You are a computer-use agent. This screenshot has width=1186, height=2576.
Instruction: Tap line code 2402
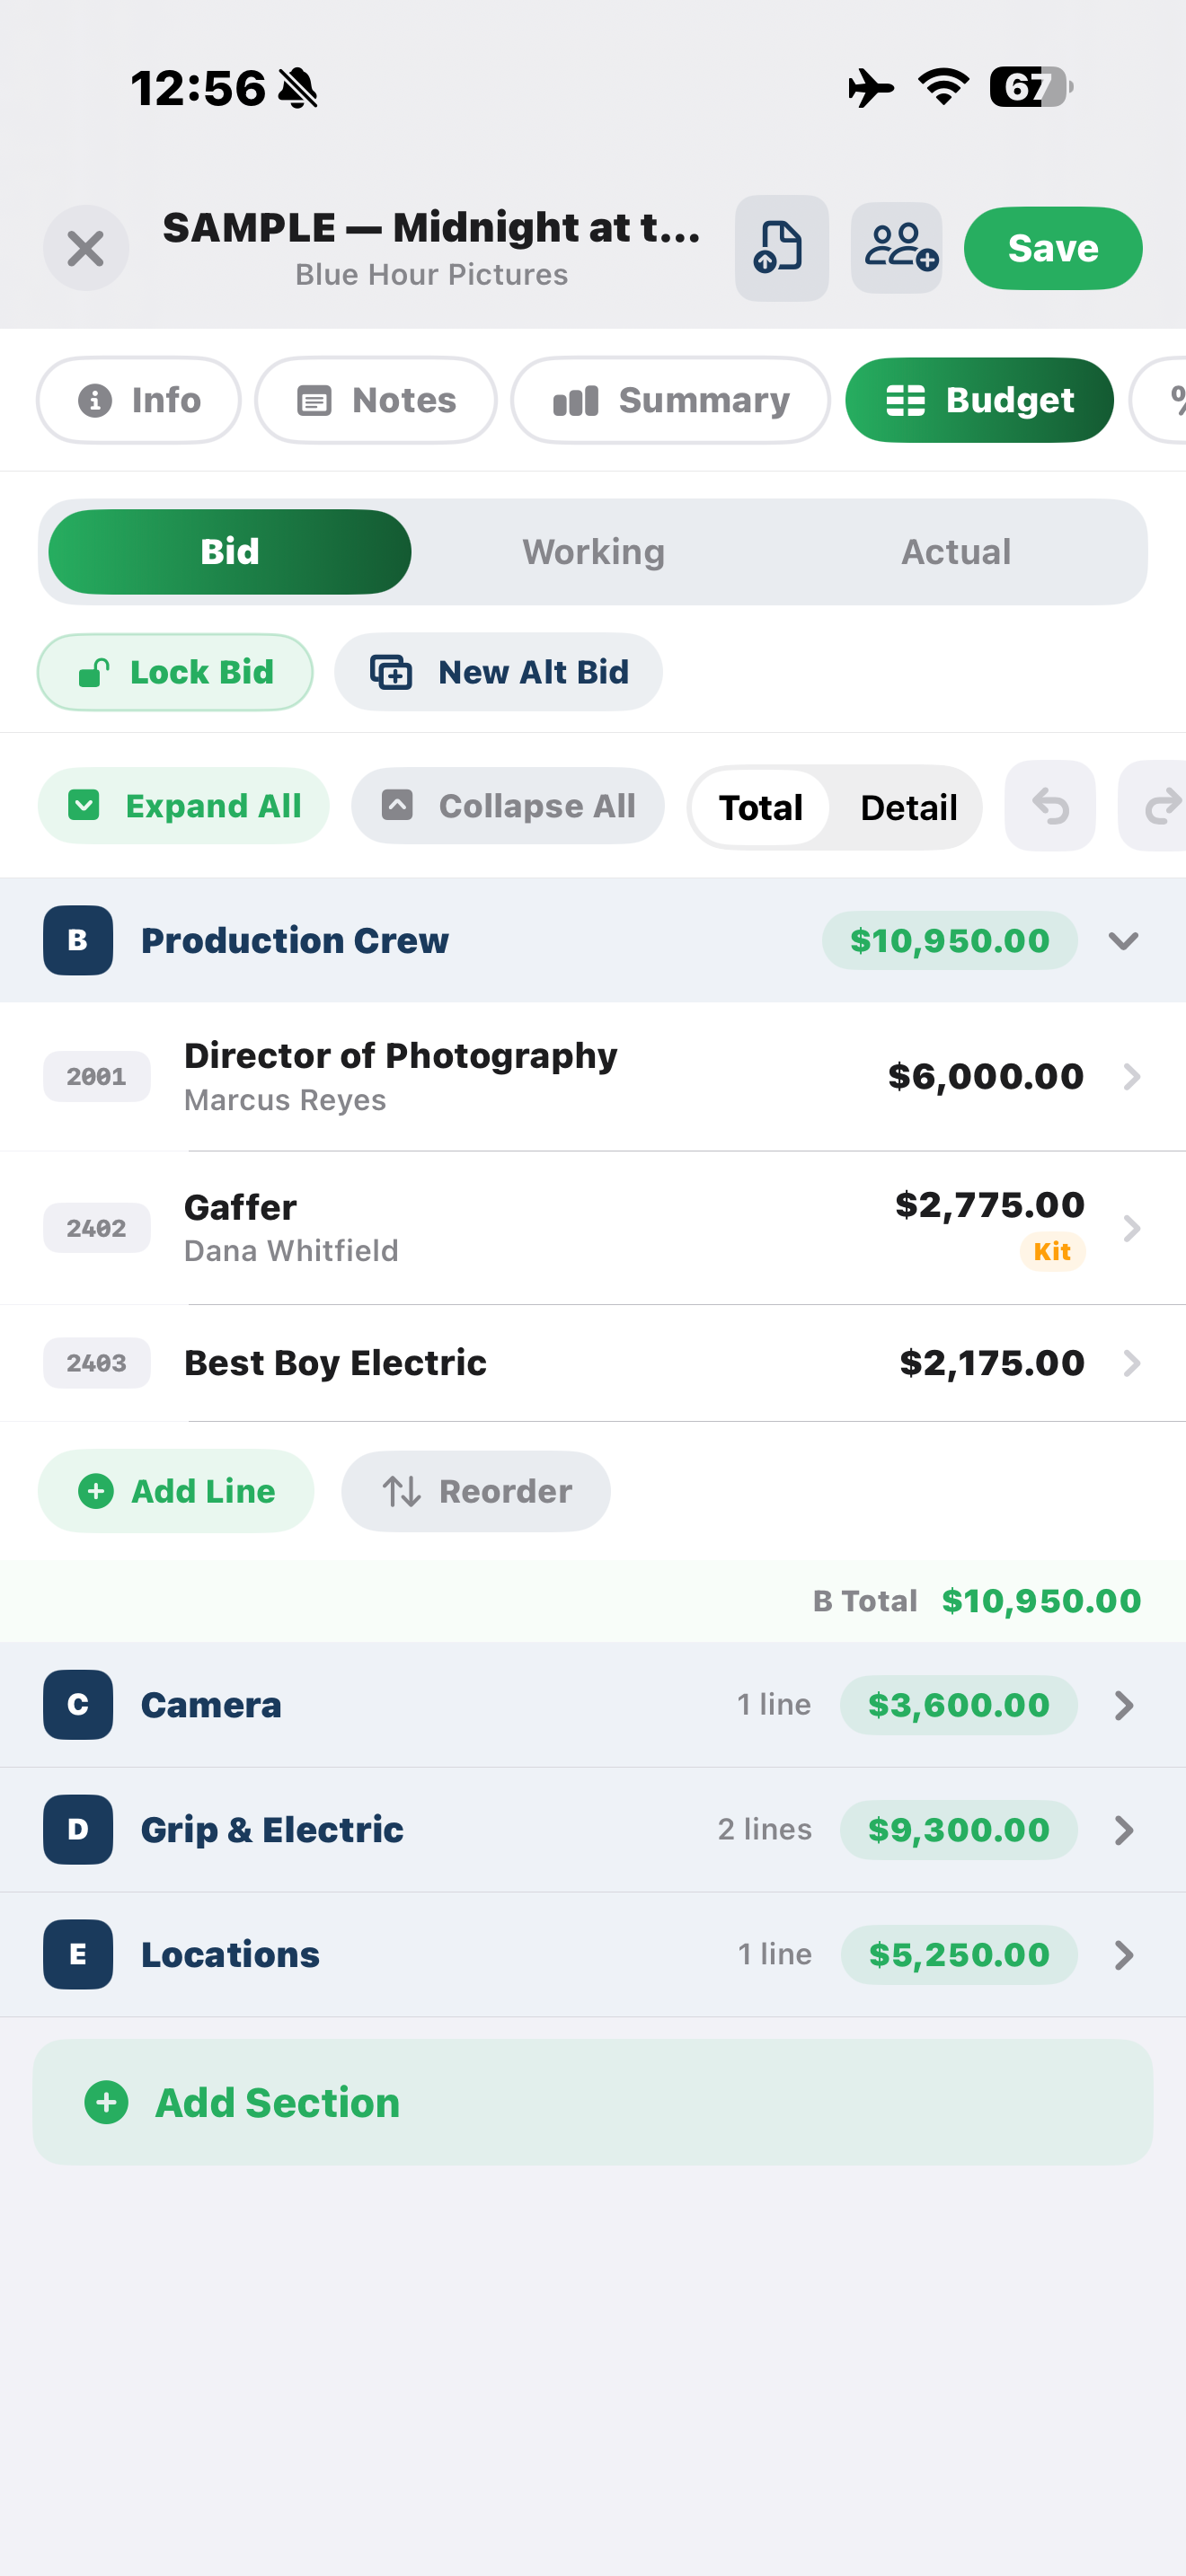coord(97,1229)
